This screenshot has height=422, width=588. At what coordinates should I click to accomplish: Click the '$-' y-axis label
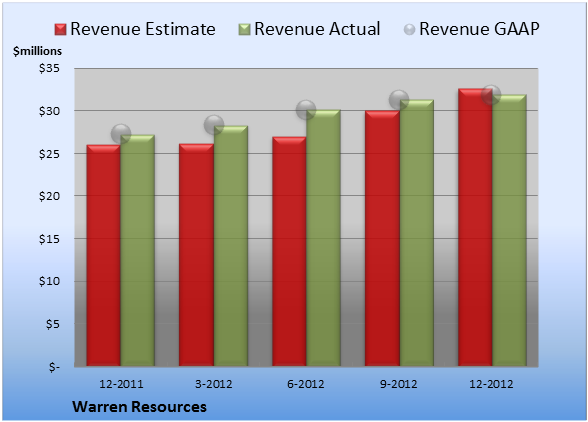pyautogui.click(x=54, y=366)
